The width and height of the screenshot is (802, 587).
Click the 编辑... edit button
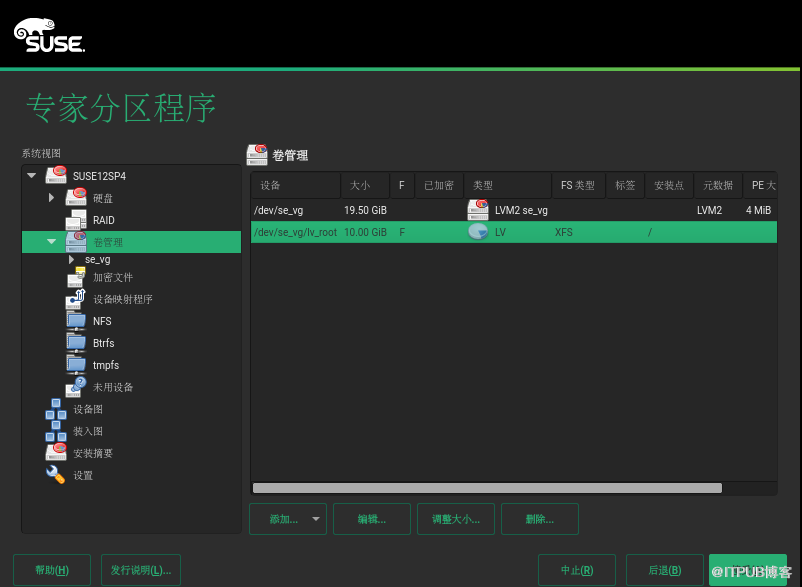click(372, 519)
